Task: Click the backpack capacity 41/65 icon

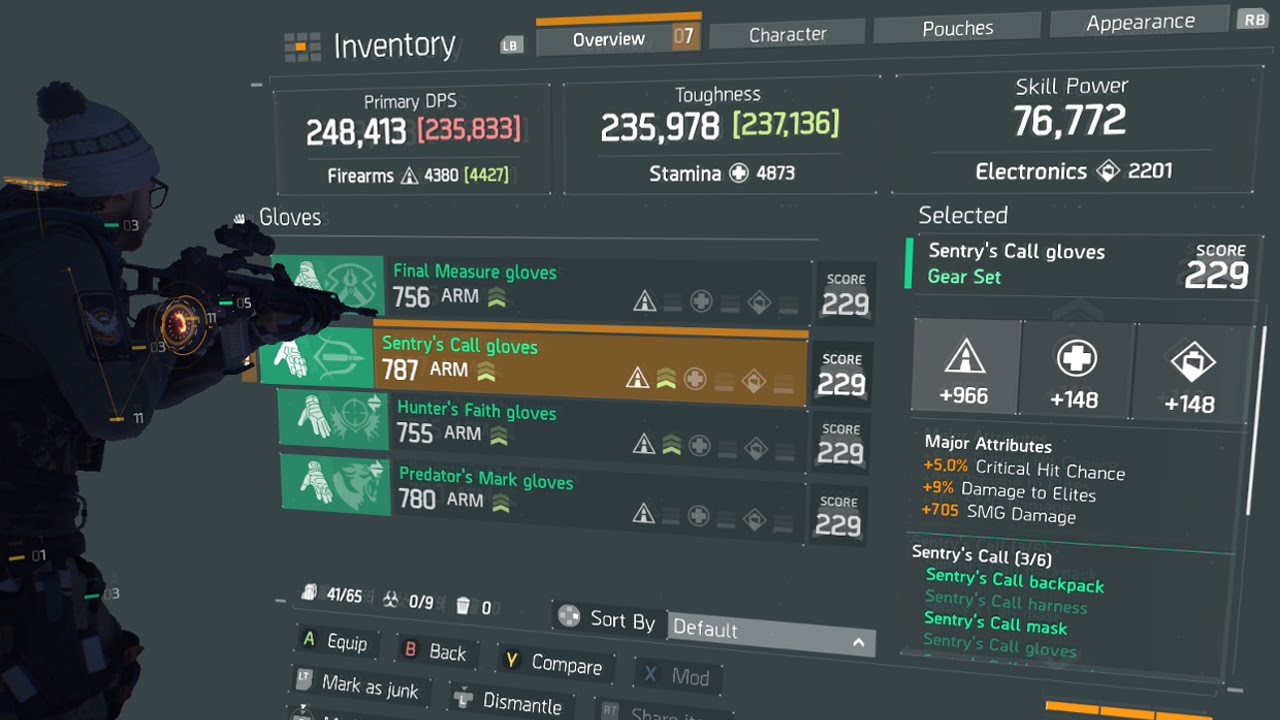Action: [x=311, y=594]
